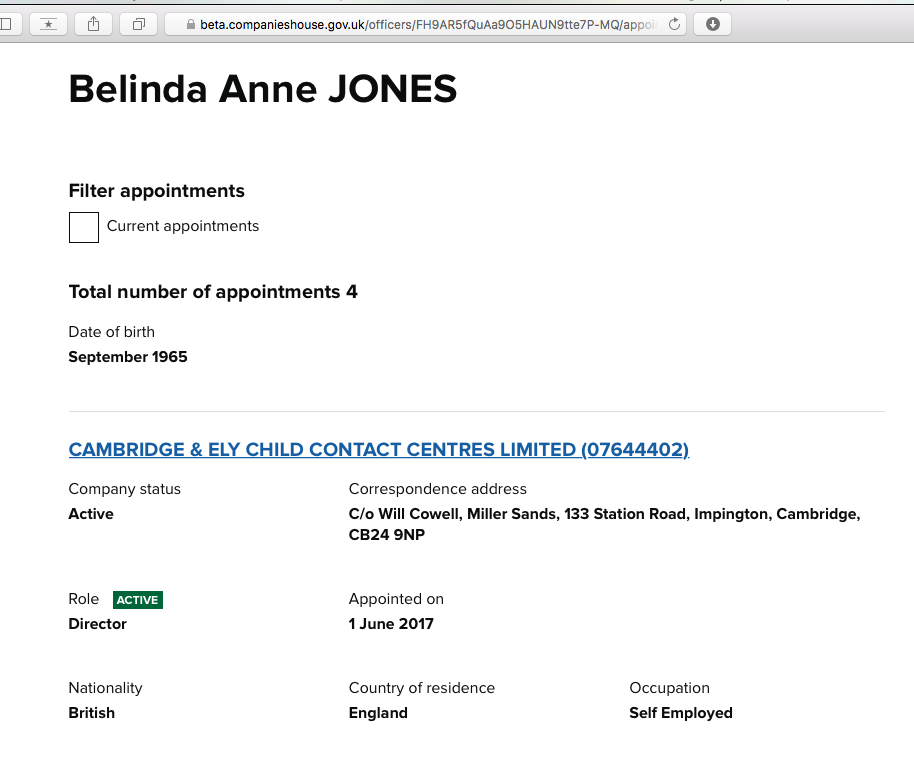Viewport: 914px width, 757px height.
Task: Click the England country of residence value
Action: (x=378, y=713)
